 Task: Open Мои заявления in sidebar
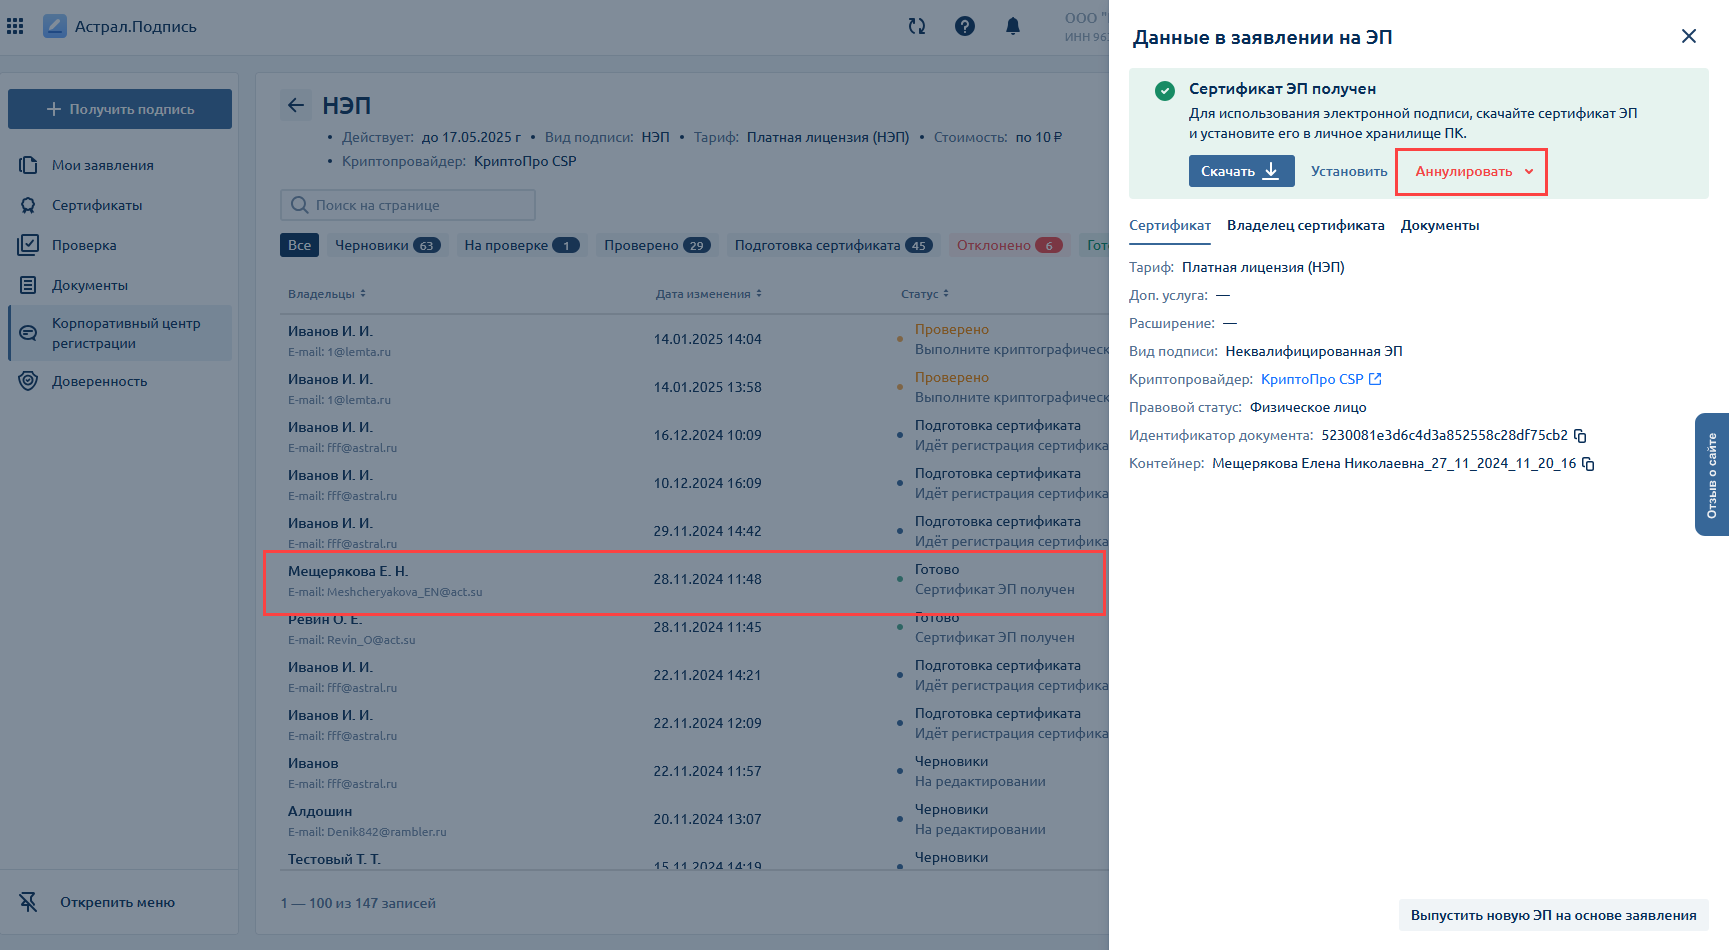[x=103, y=165]
